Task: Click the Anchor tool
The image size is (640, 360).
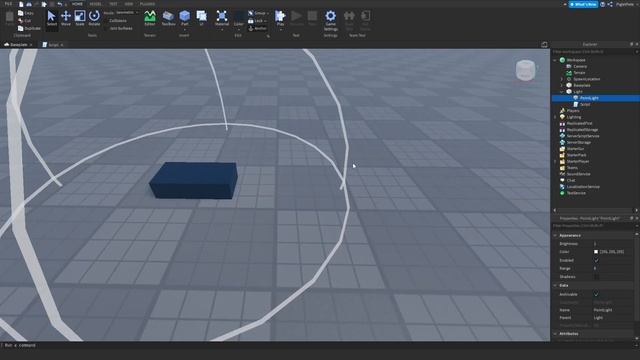Action: (257, 28)
